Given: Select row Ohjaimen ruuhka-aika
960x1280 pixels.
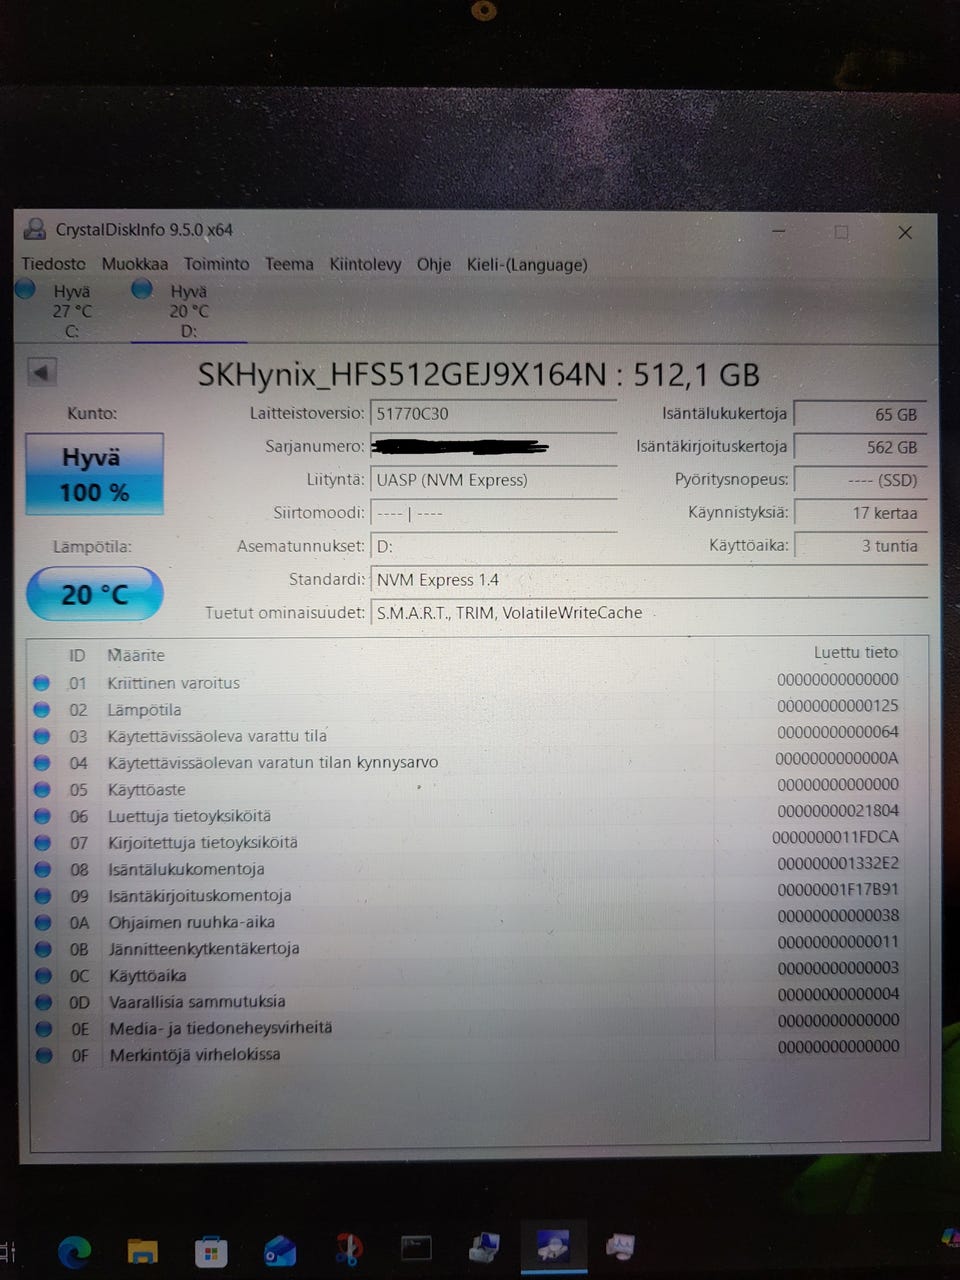Looking at the screenshot, I should click(468, 921).
